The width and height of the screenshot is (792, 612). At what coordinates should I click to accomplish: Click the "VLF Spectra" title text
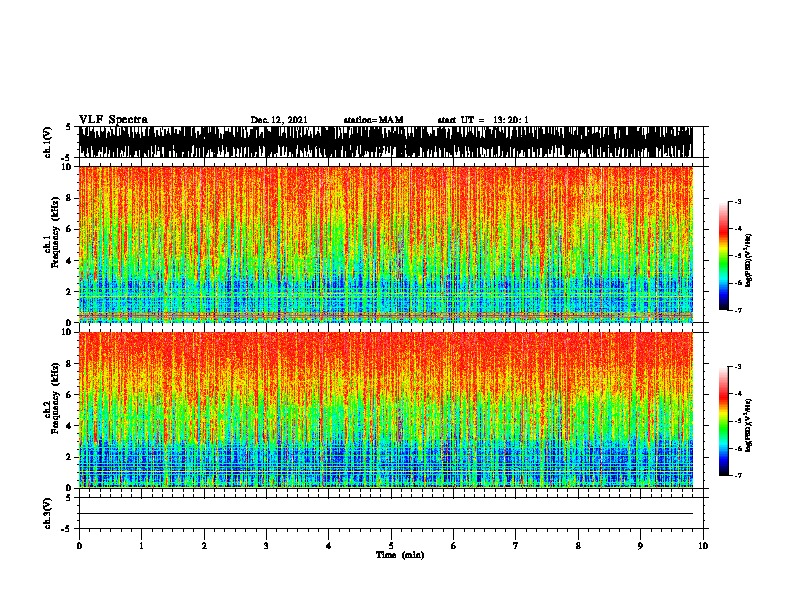click(x=113, y=120)
